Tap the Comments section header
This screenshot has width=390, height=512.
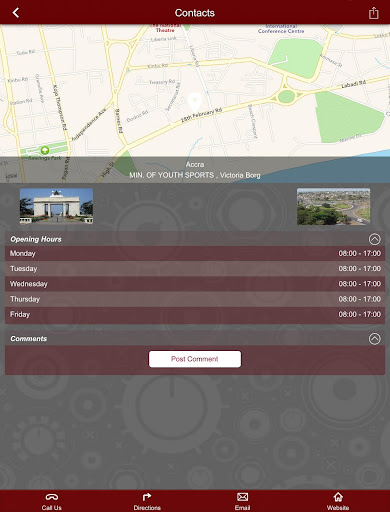click(195, 339)
